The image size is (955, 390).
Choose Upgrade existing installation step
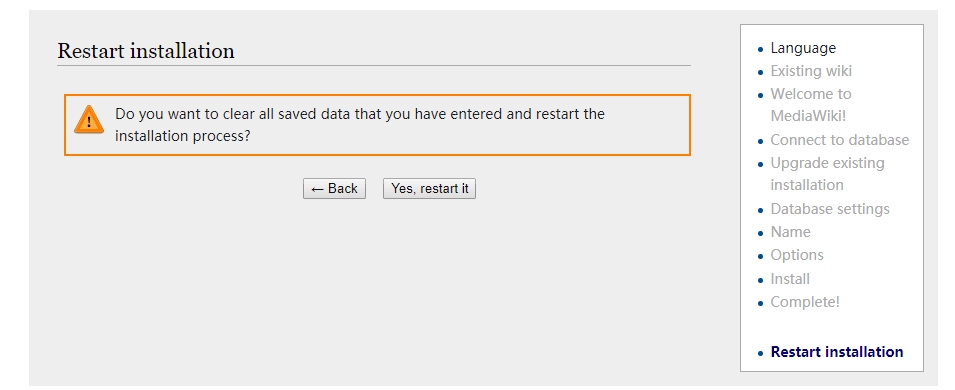(x=827, y=174)
